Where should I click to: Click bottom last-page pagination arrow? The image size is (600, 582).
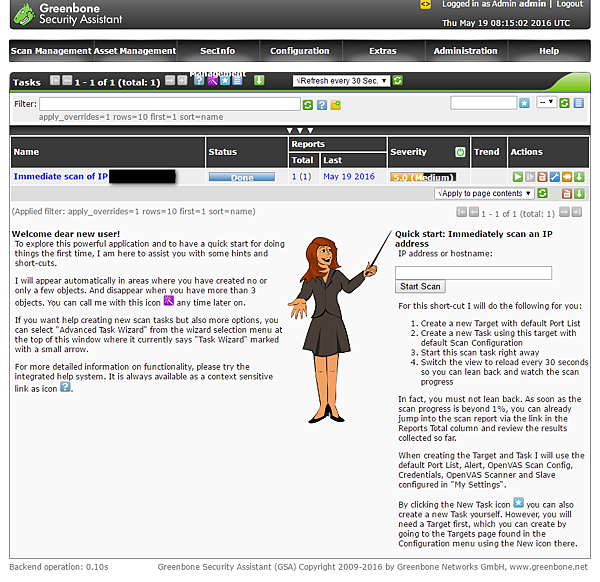tap(576, 212)
